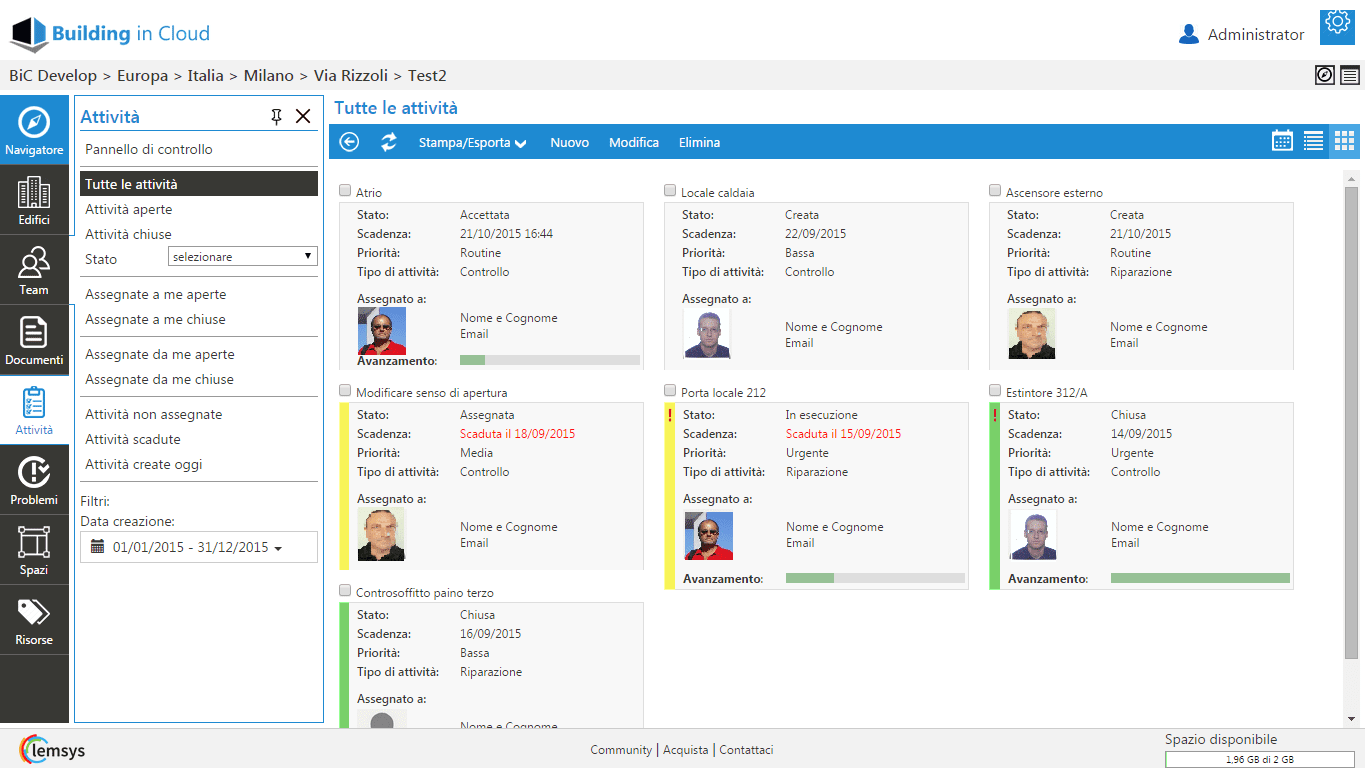Click the back arrow in toolbar
The width and height of the screenshot is (1365, 768).
(349, 142)
